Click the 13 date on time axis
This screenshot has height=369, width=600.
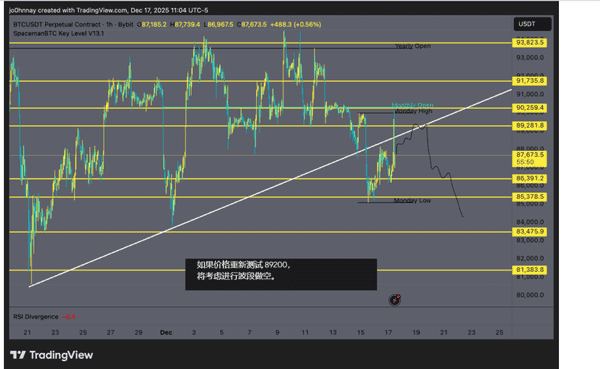[333, 333]
